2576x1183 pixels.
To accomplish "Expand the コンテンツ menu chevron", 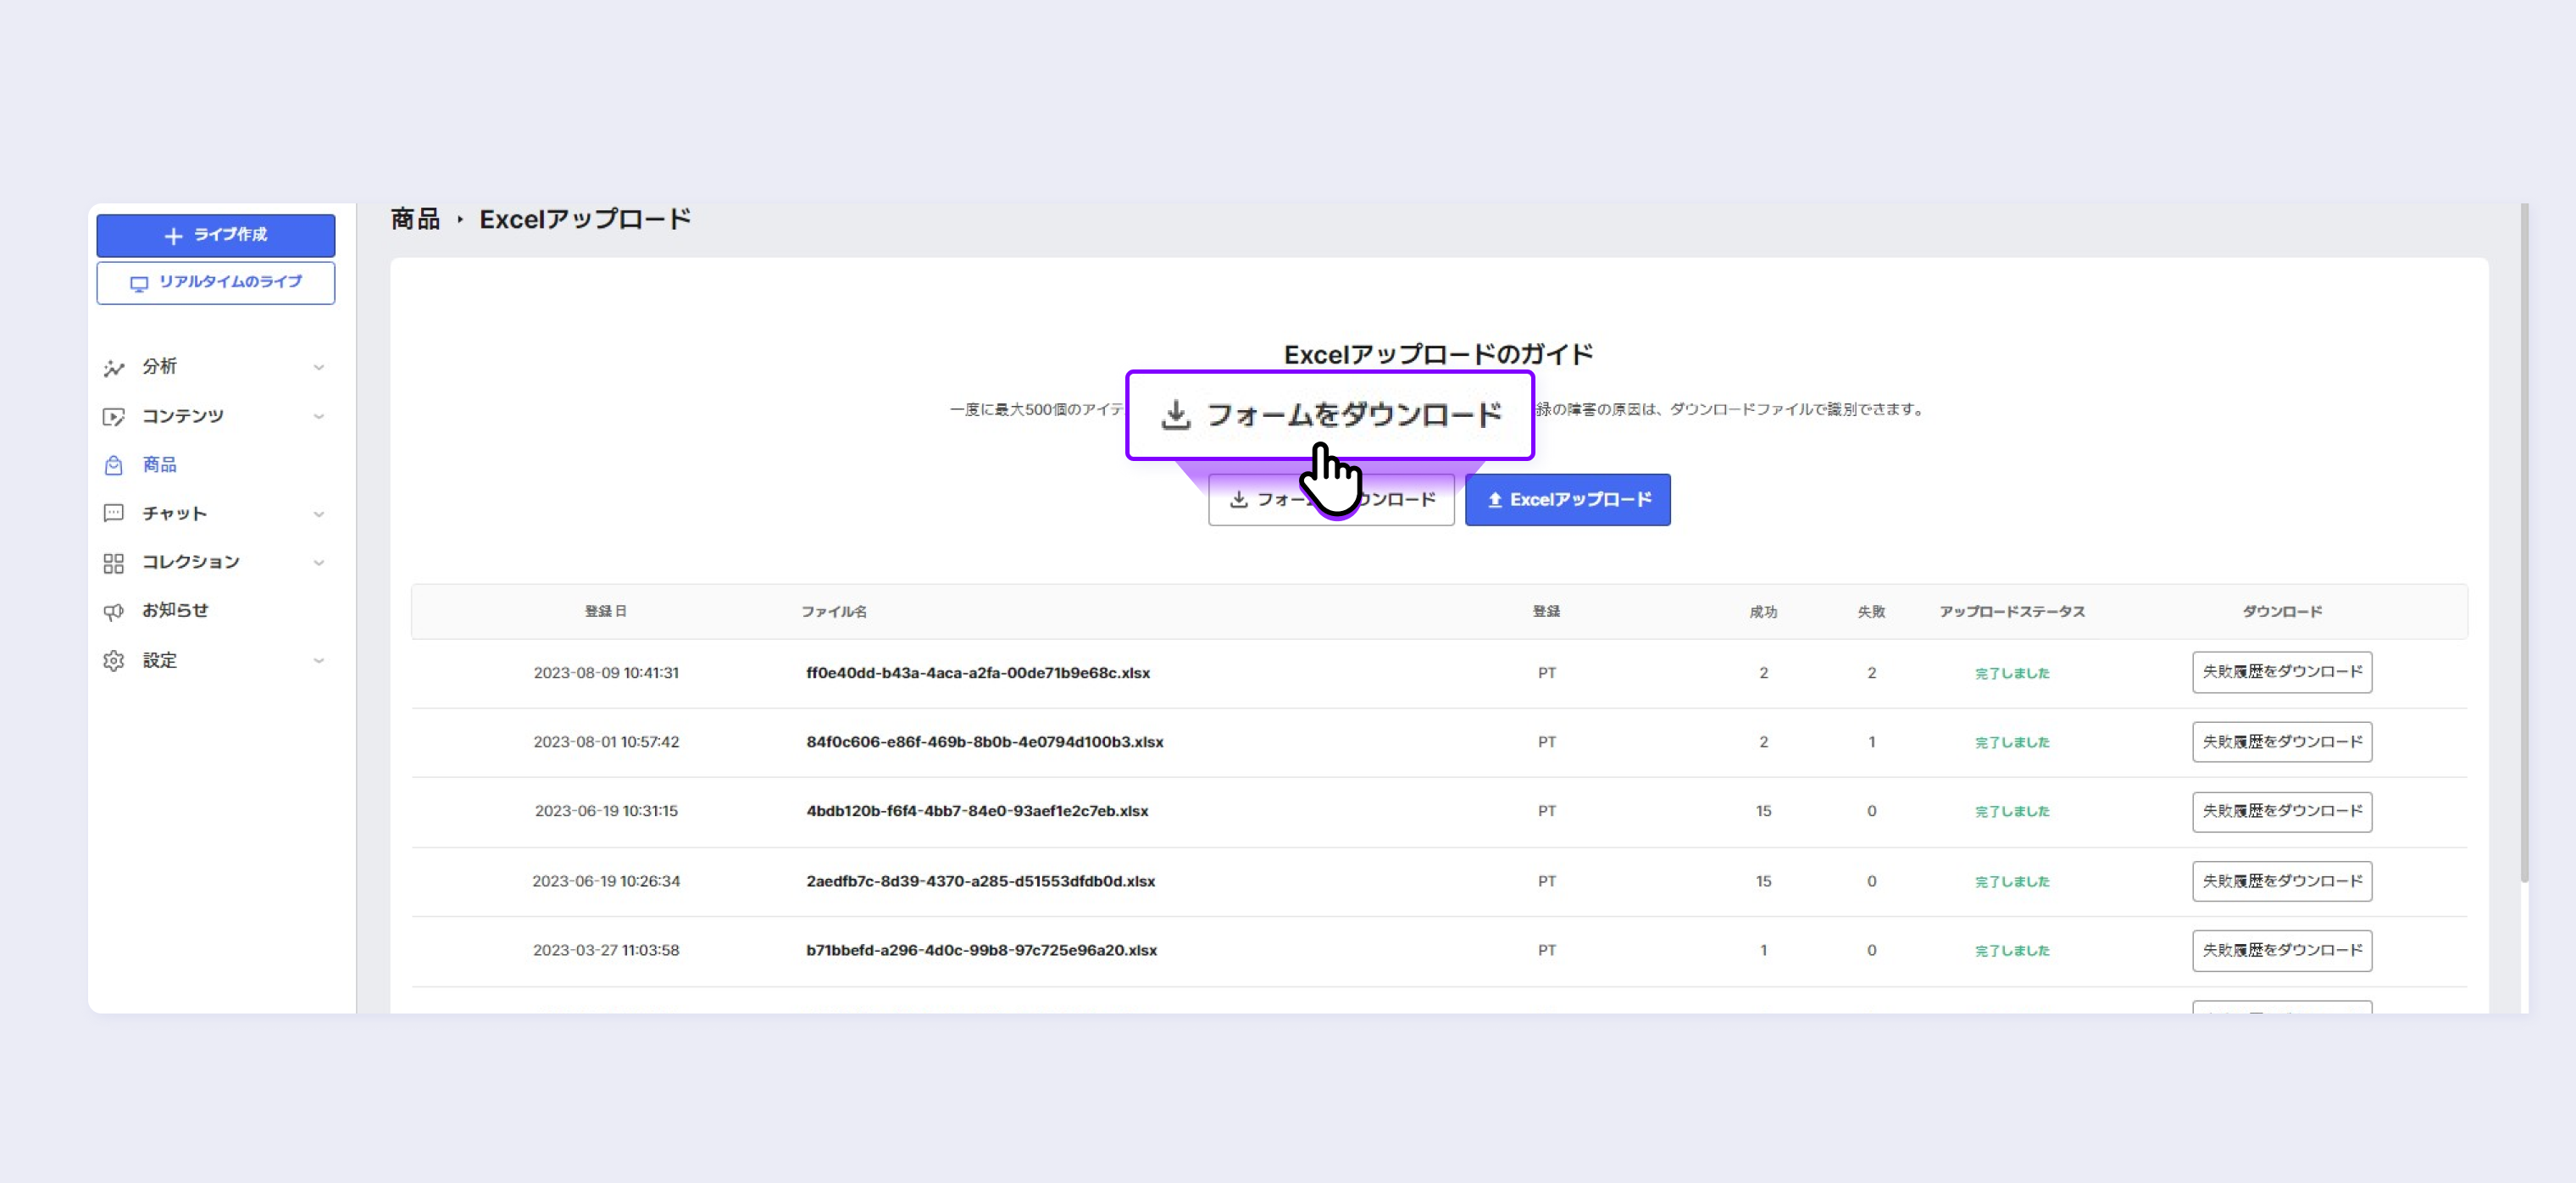I will click(319, 416).
